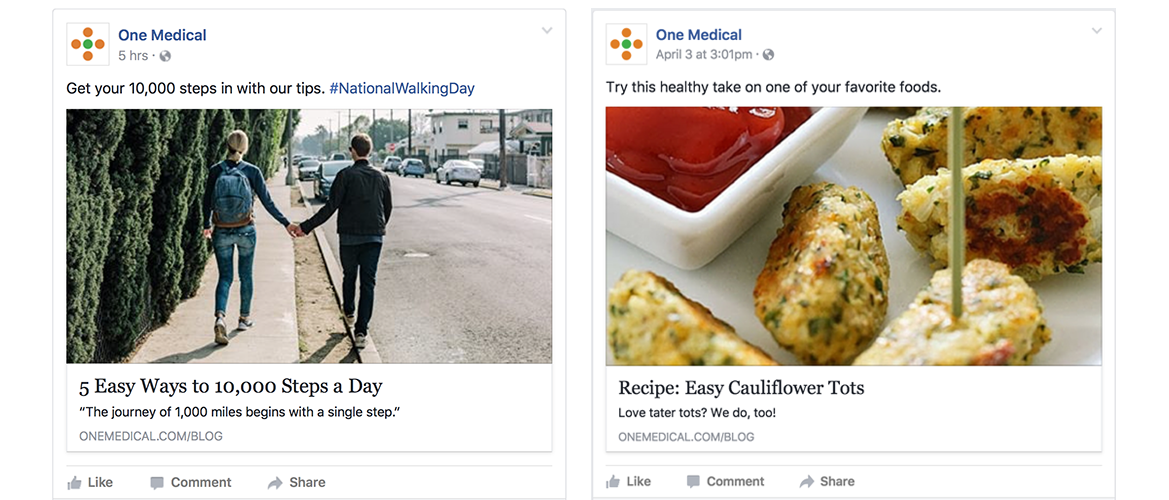1169x500 pixels.
Task: Open One Medical page name on walking post
Action: coord(162,35)
